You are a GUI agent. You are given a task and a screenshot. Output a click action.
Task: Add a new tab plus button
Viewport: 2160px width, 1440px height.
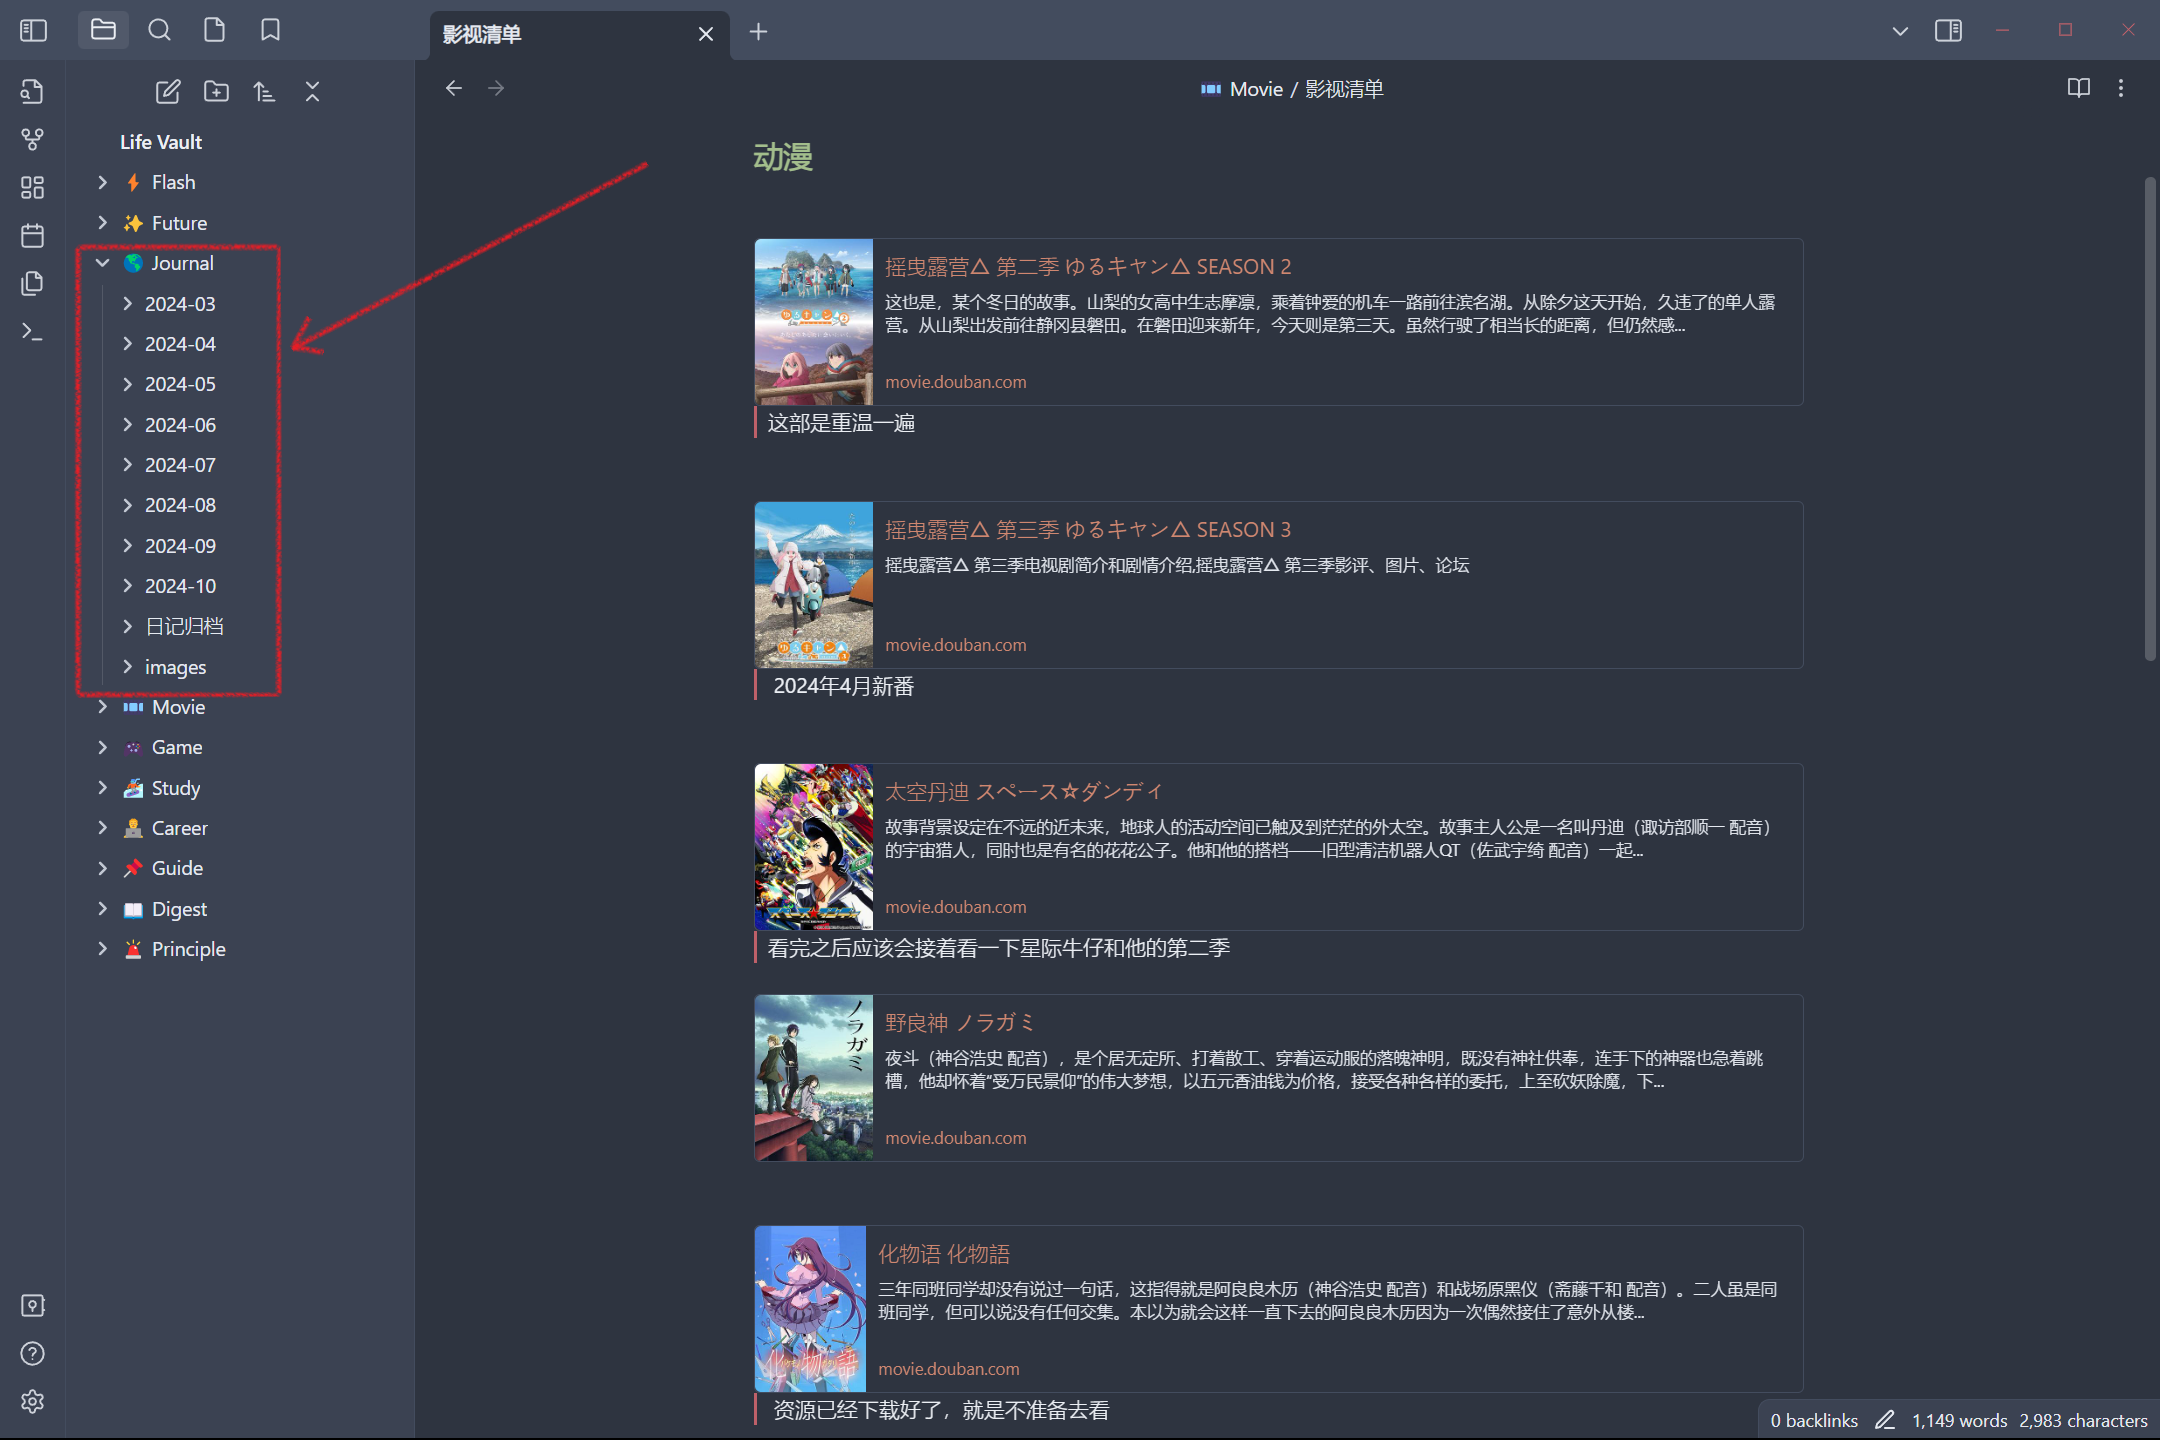pos(759,32)
